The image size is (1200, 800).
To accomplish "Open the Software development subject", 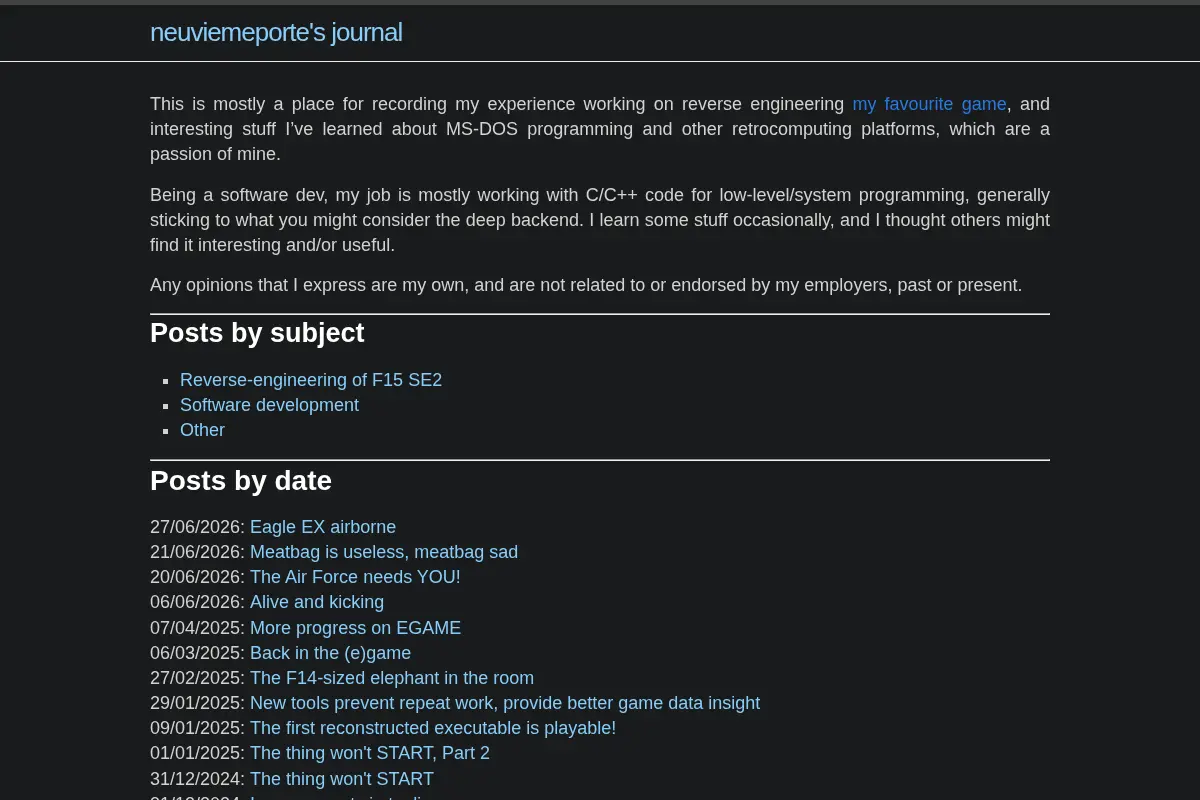I will click(x=269, y=405).
